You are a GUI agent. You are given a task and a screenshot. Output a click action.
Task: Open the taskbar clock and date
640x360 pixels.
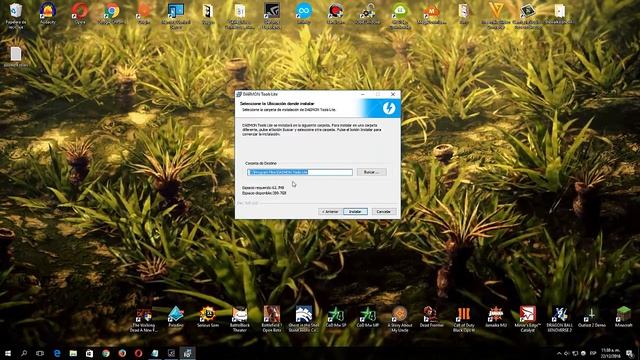pos(610,353)
